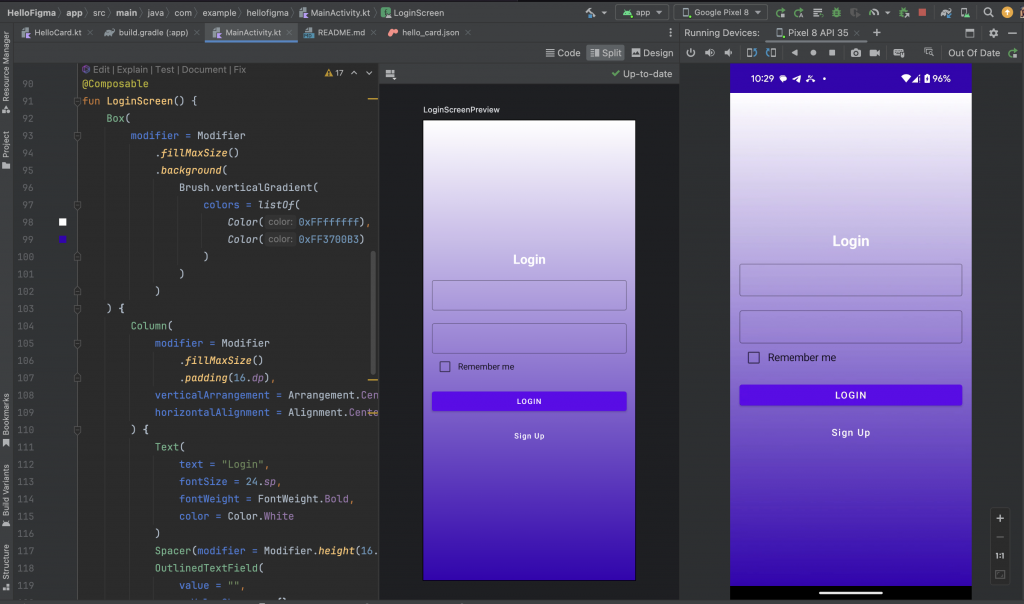Viewport: 1024px width, 604px height.
Task: Click Sign Up link on the emulator
Action: (850, 432)
